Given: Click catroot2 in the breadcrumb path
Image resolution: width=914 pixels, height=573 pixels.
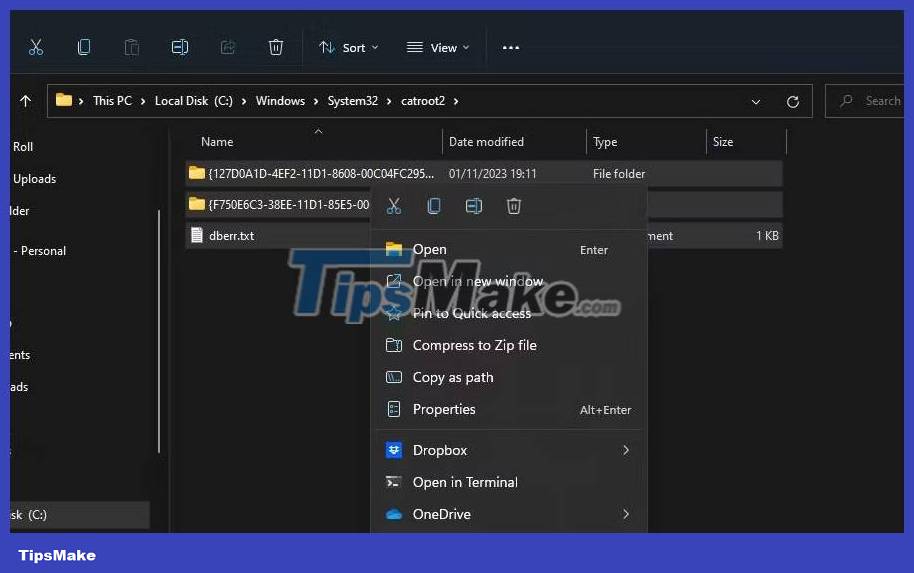Looking at the screenshot, I should pyautogui.click(x=423, y=101).
